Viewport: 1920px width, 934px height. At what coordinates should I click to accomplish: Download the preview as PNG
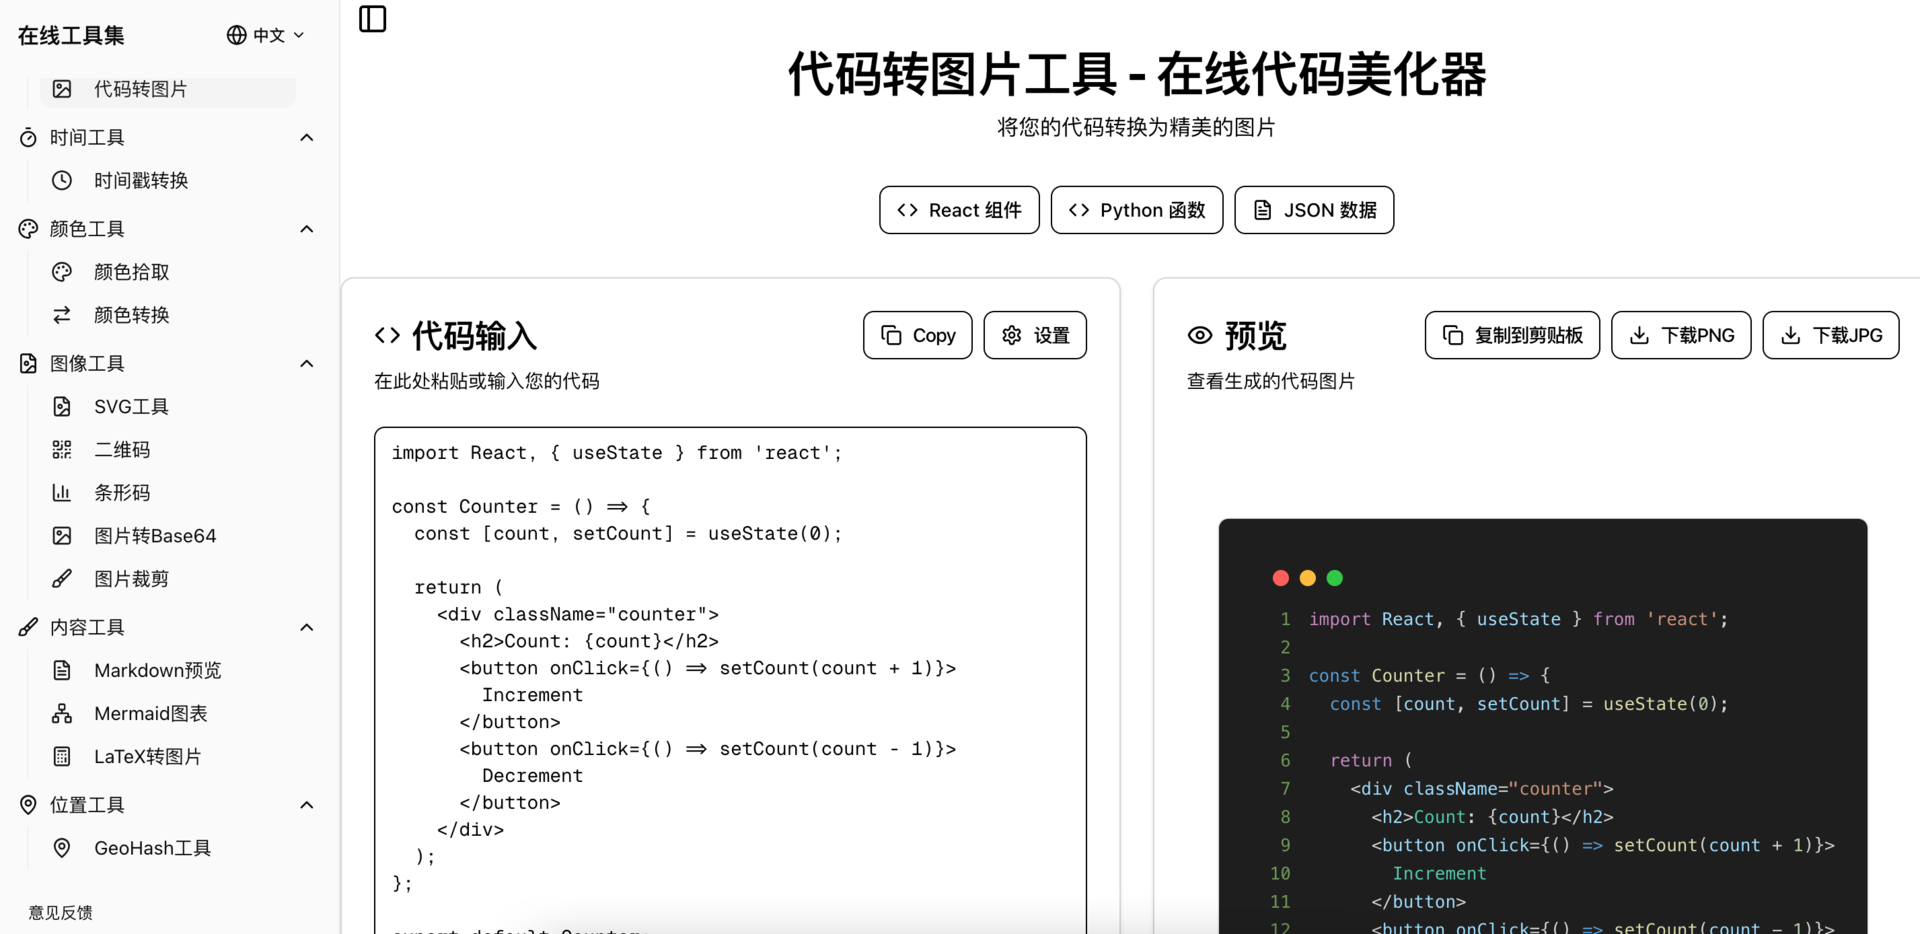tap(1680, 335)
